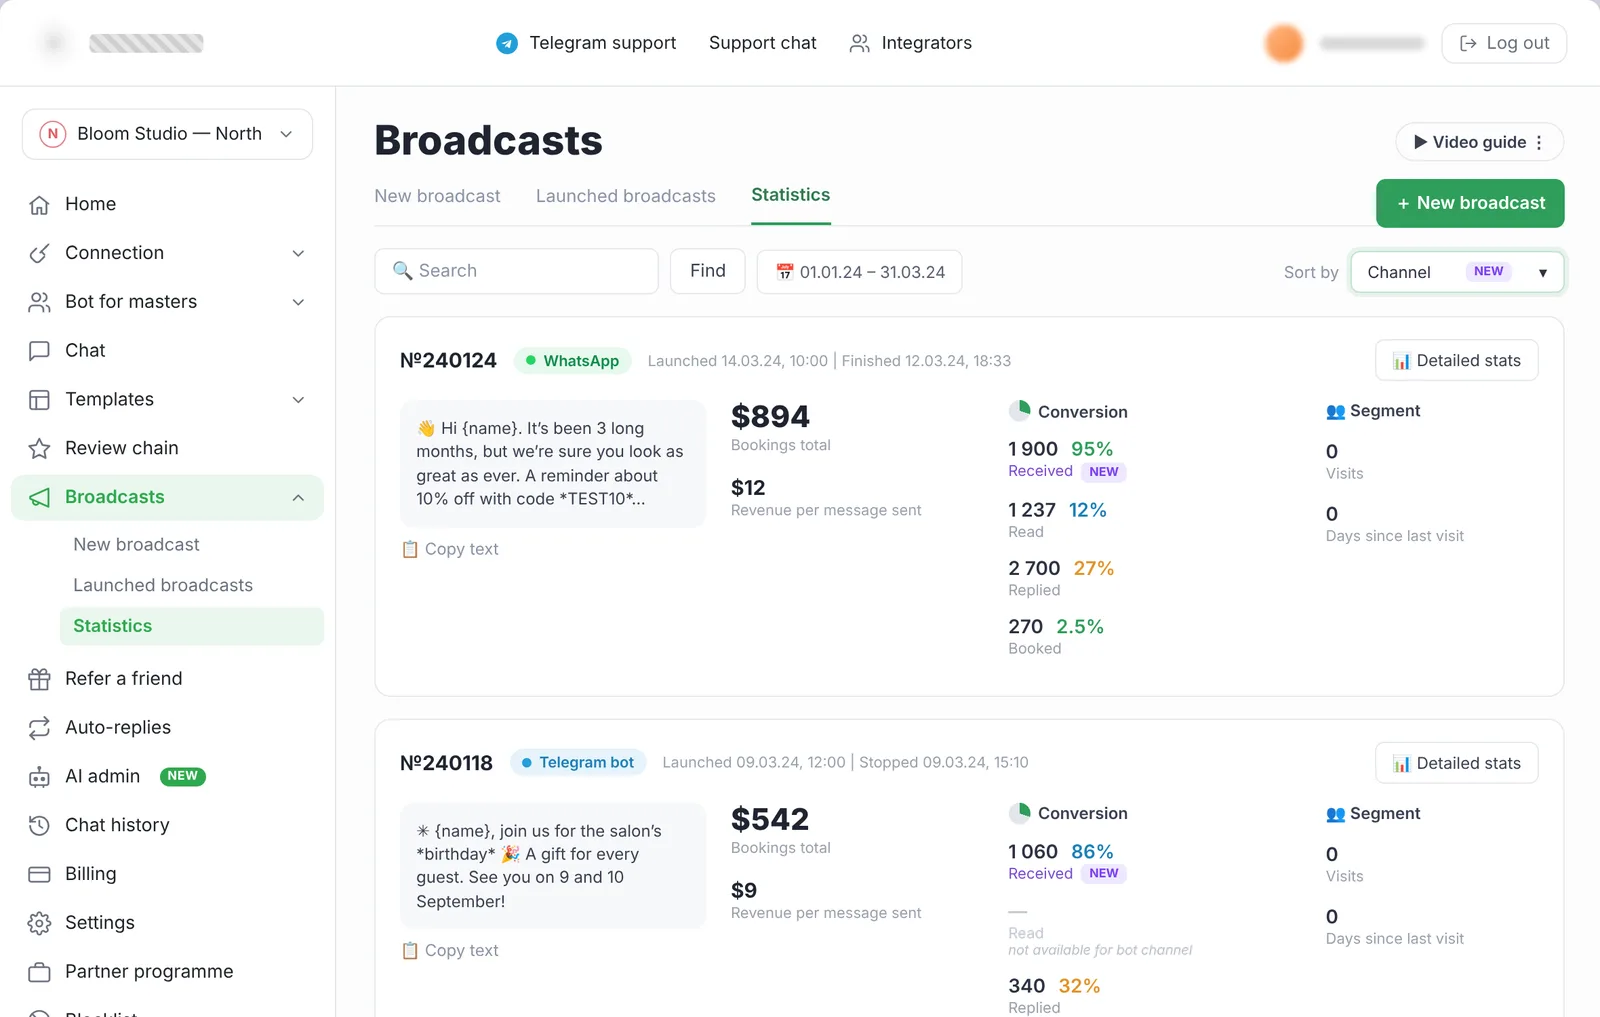Open Auto-replies loop icon
This screenshot has width=1600, height=1017.
point(39,728)
